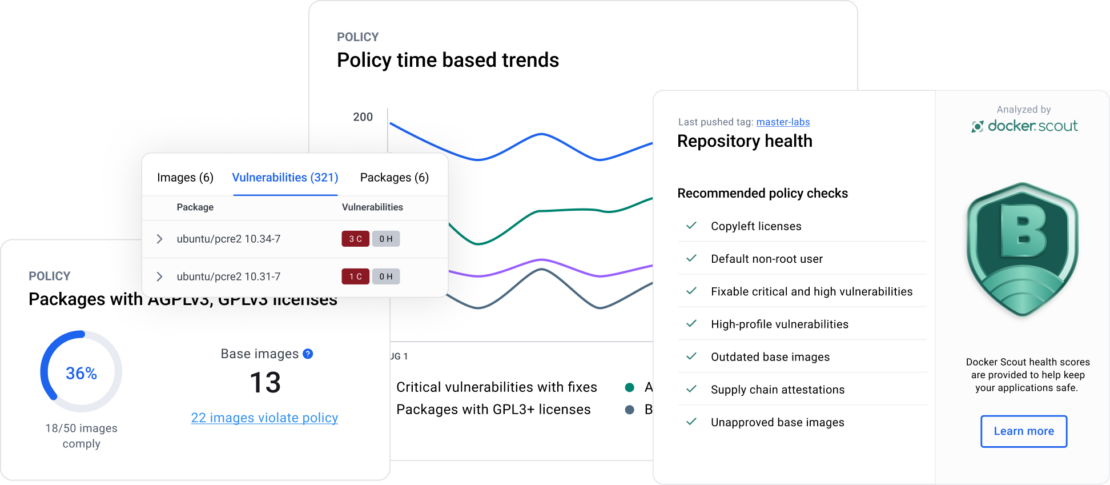Click the 0 H badge for pcre2 10.31-7
The width and height of the screenshot is (1110, 485).
tap(386, 276)
